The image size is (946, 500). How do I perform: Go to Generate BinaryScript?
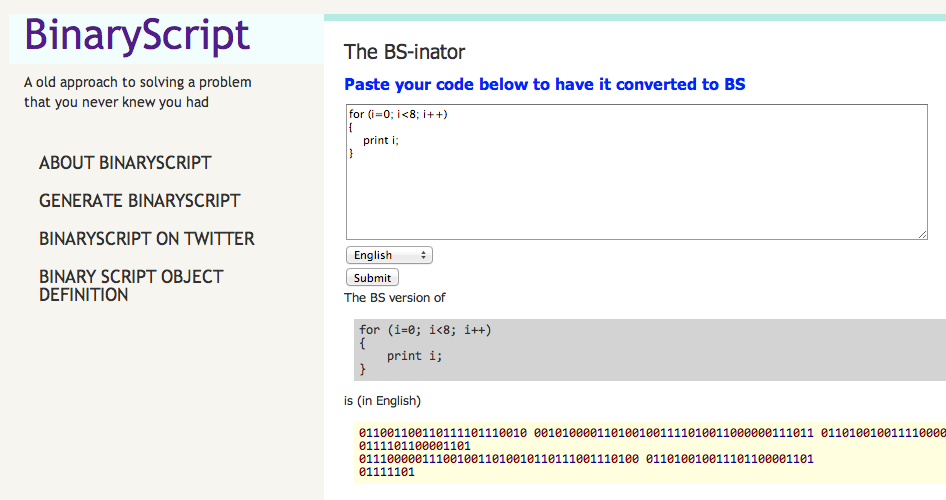[x=139, y=201]
